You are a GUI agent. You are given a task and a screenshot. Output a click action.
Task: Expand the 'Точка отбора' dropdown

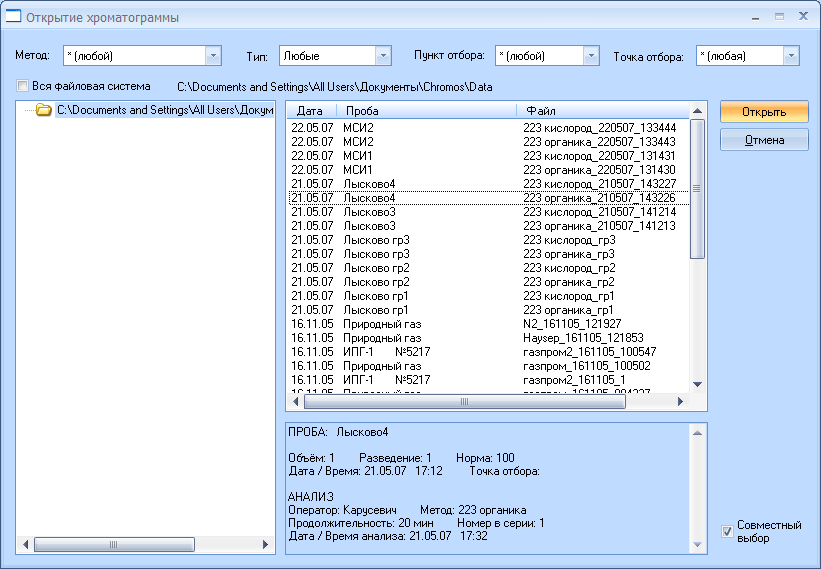click(x=791, y=56)
